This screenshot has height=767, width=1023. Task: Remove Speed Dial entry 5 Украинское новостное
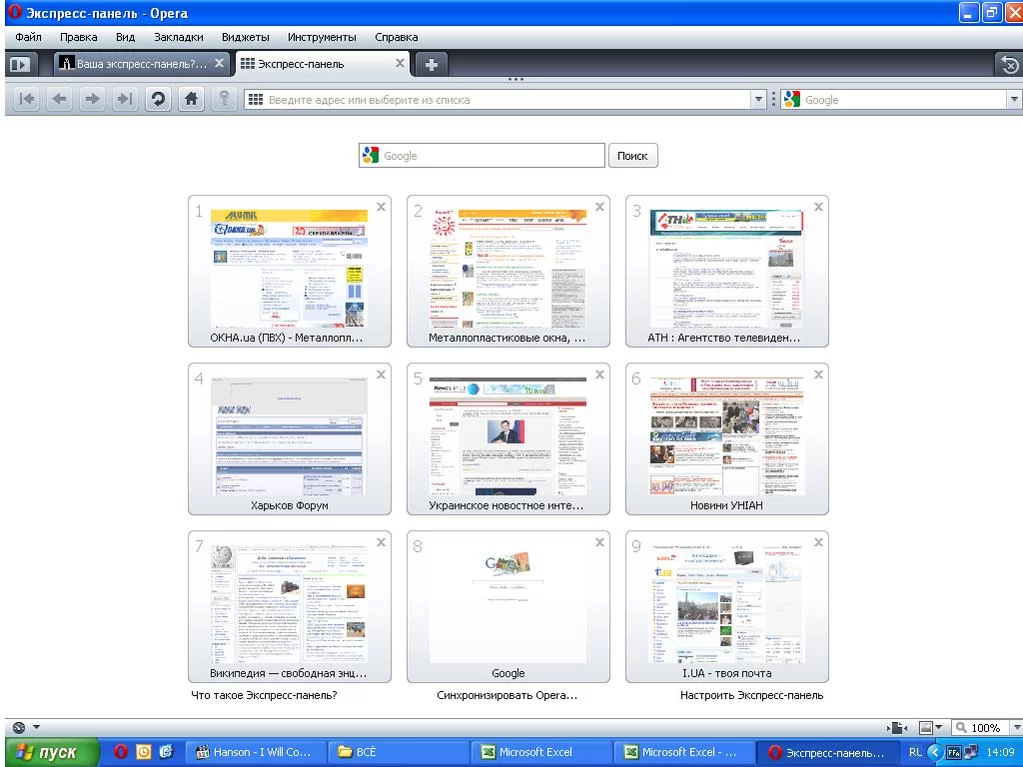(600, 374)
